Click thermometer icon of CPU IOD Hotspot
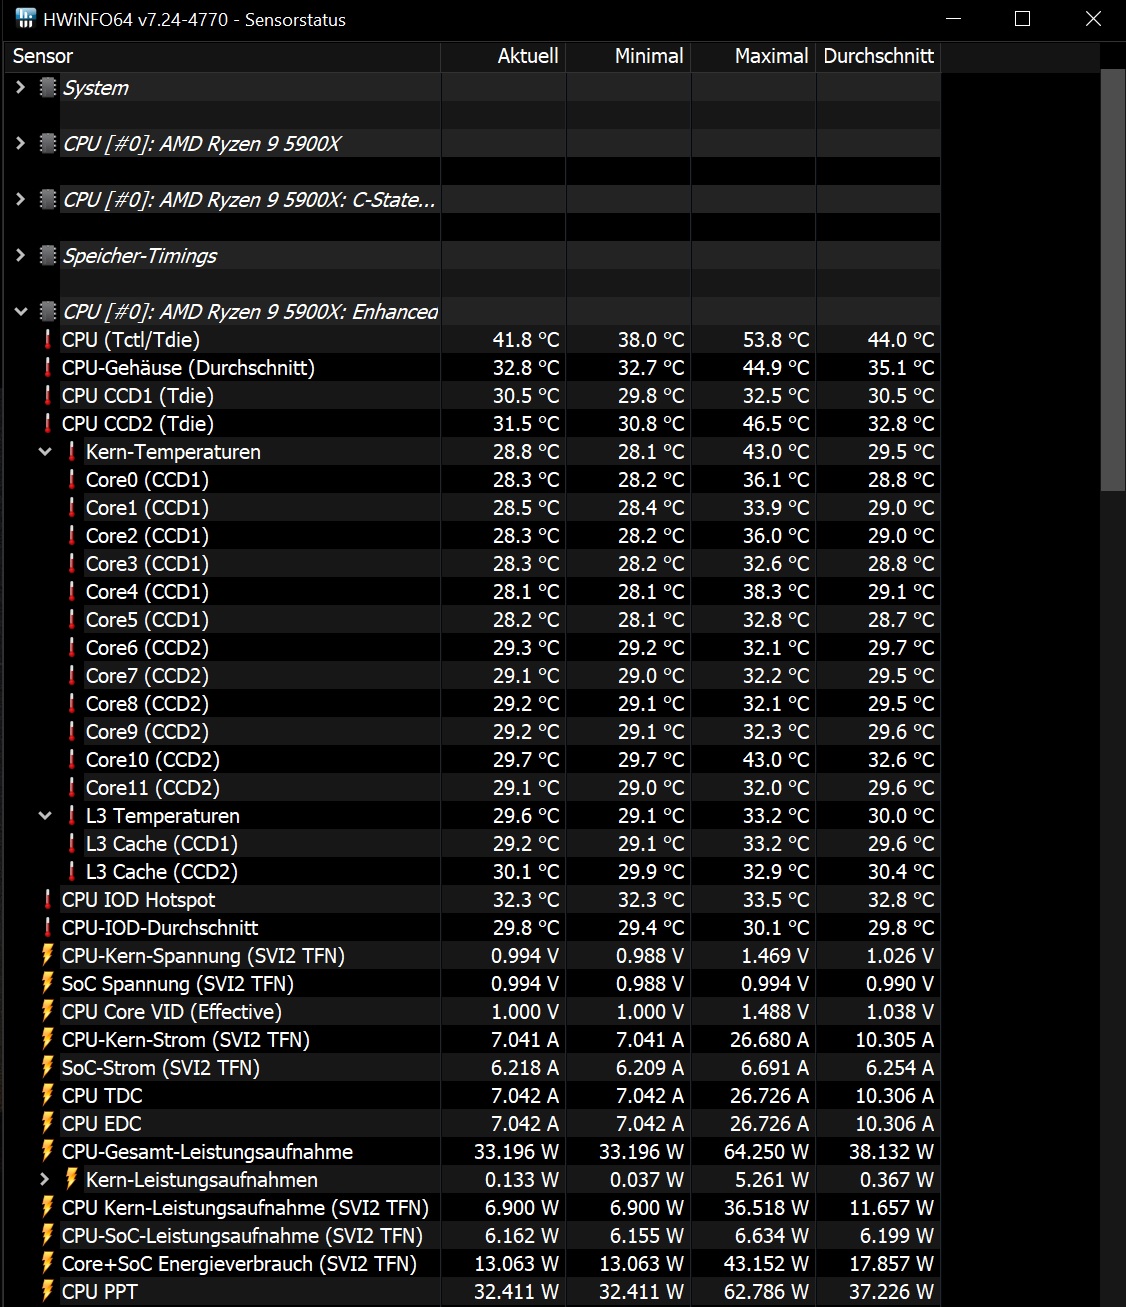 coord(47,899)
